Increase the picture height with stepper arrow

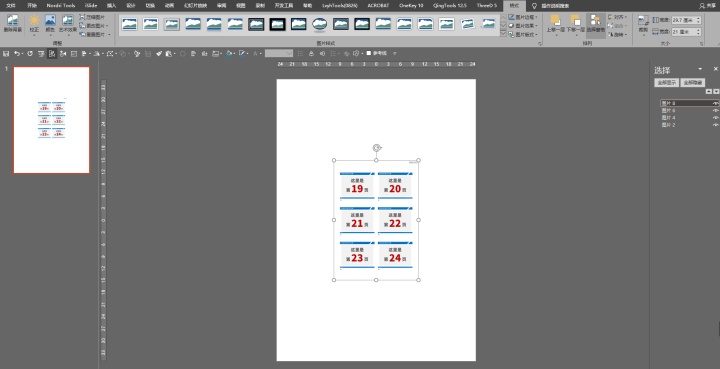[698, 18]
